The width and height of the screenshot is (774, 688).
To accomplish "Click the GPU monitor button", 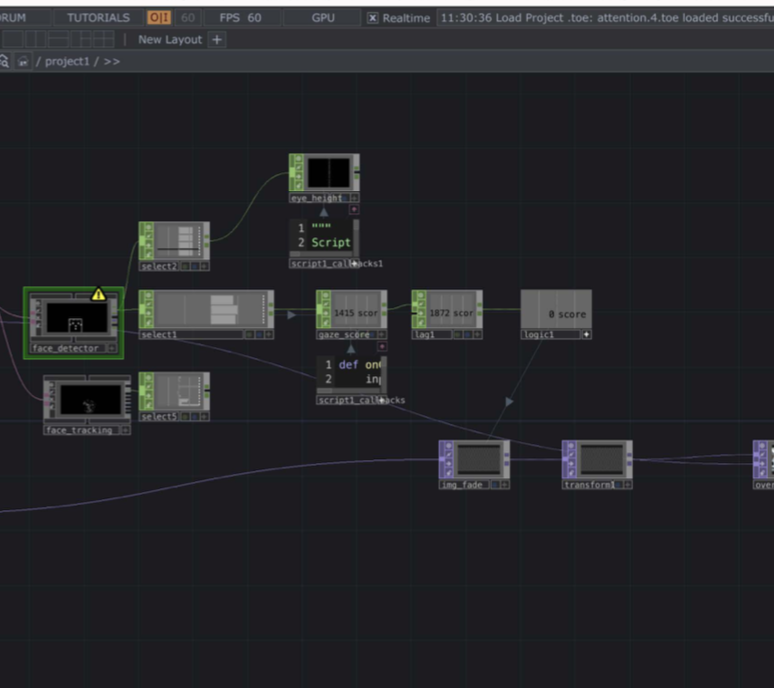I will (x=323, y=18).
